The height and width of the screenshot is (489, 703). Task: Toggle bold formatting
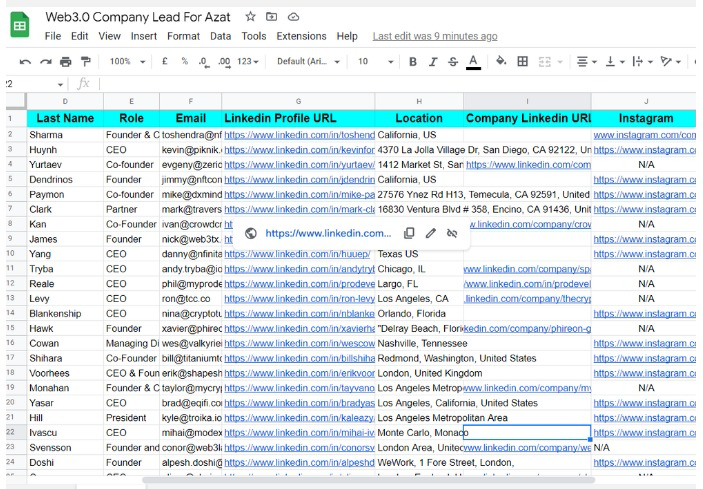pyautogui.click(x=413, y=61)
